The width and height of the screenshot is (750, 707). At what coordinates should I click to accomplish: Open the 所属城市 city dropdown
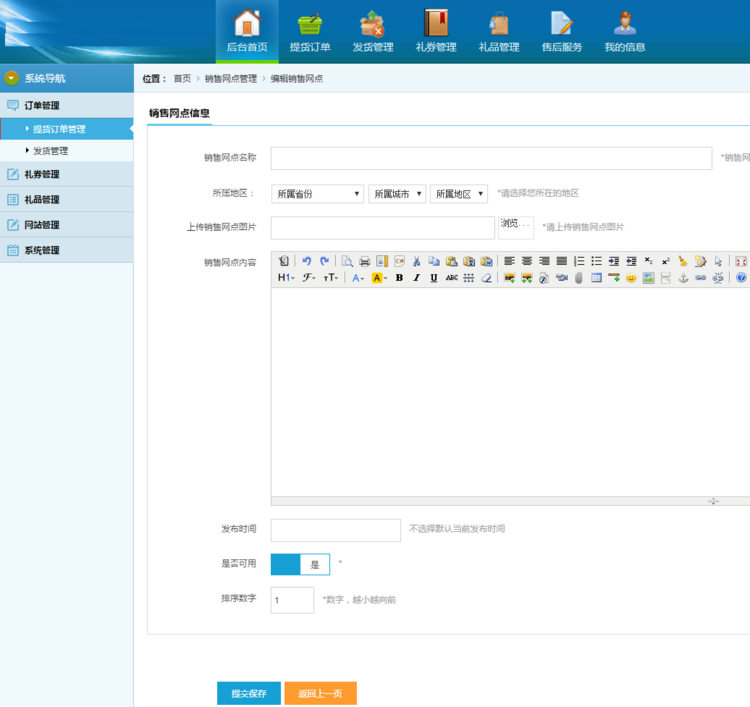[x=397, y=194]
